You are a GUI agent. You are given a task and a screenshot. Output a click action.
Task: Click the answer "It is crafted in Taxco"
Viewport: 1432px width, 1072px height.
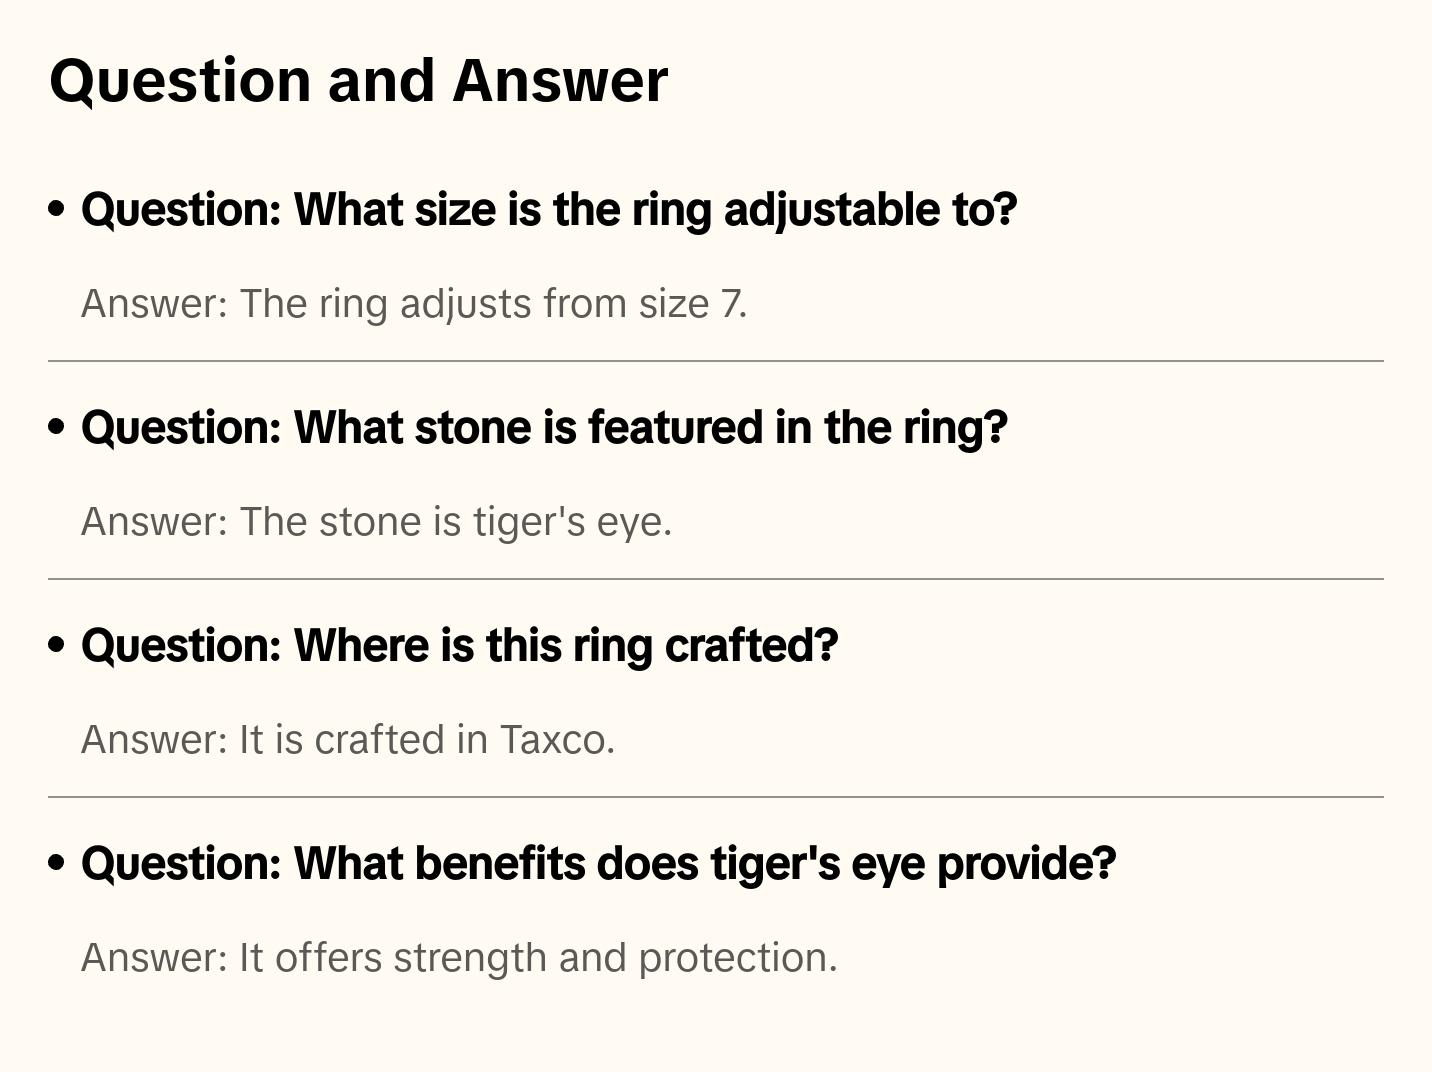[x=347, y=740]
